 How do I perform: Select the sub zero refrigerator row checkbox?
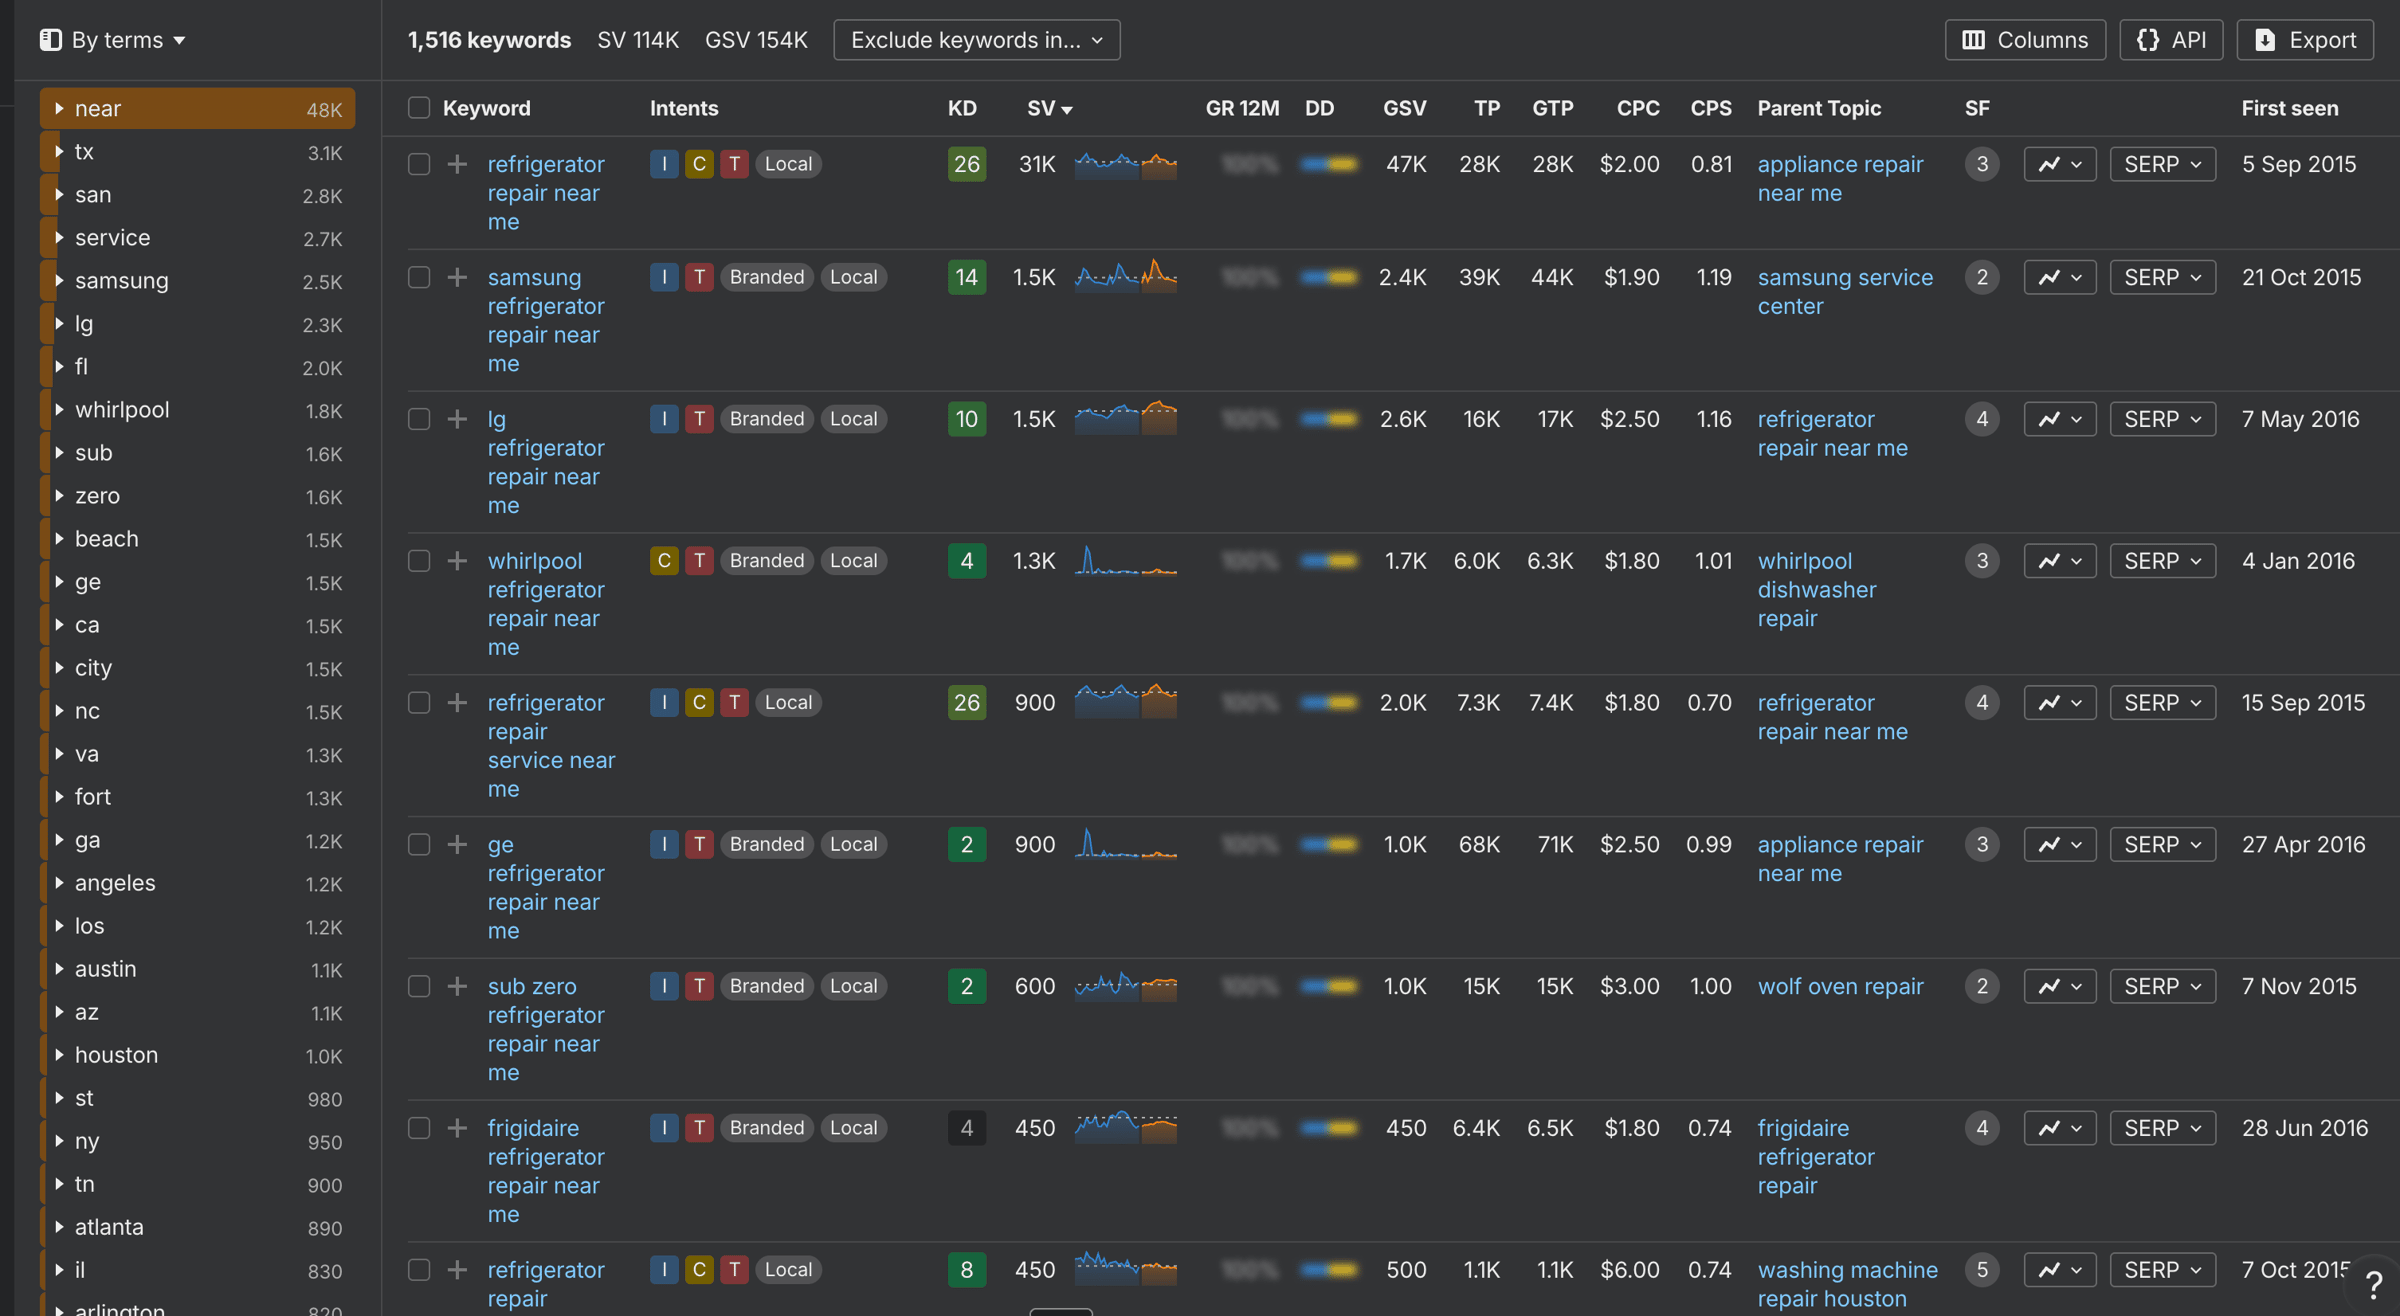pyautogui.click(x=419, y=987)
